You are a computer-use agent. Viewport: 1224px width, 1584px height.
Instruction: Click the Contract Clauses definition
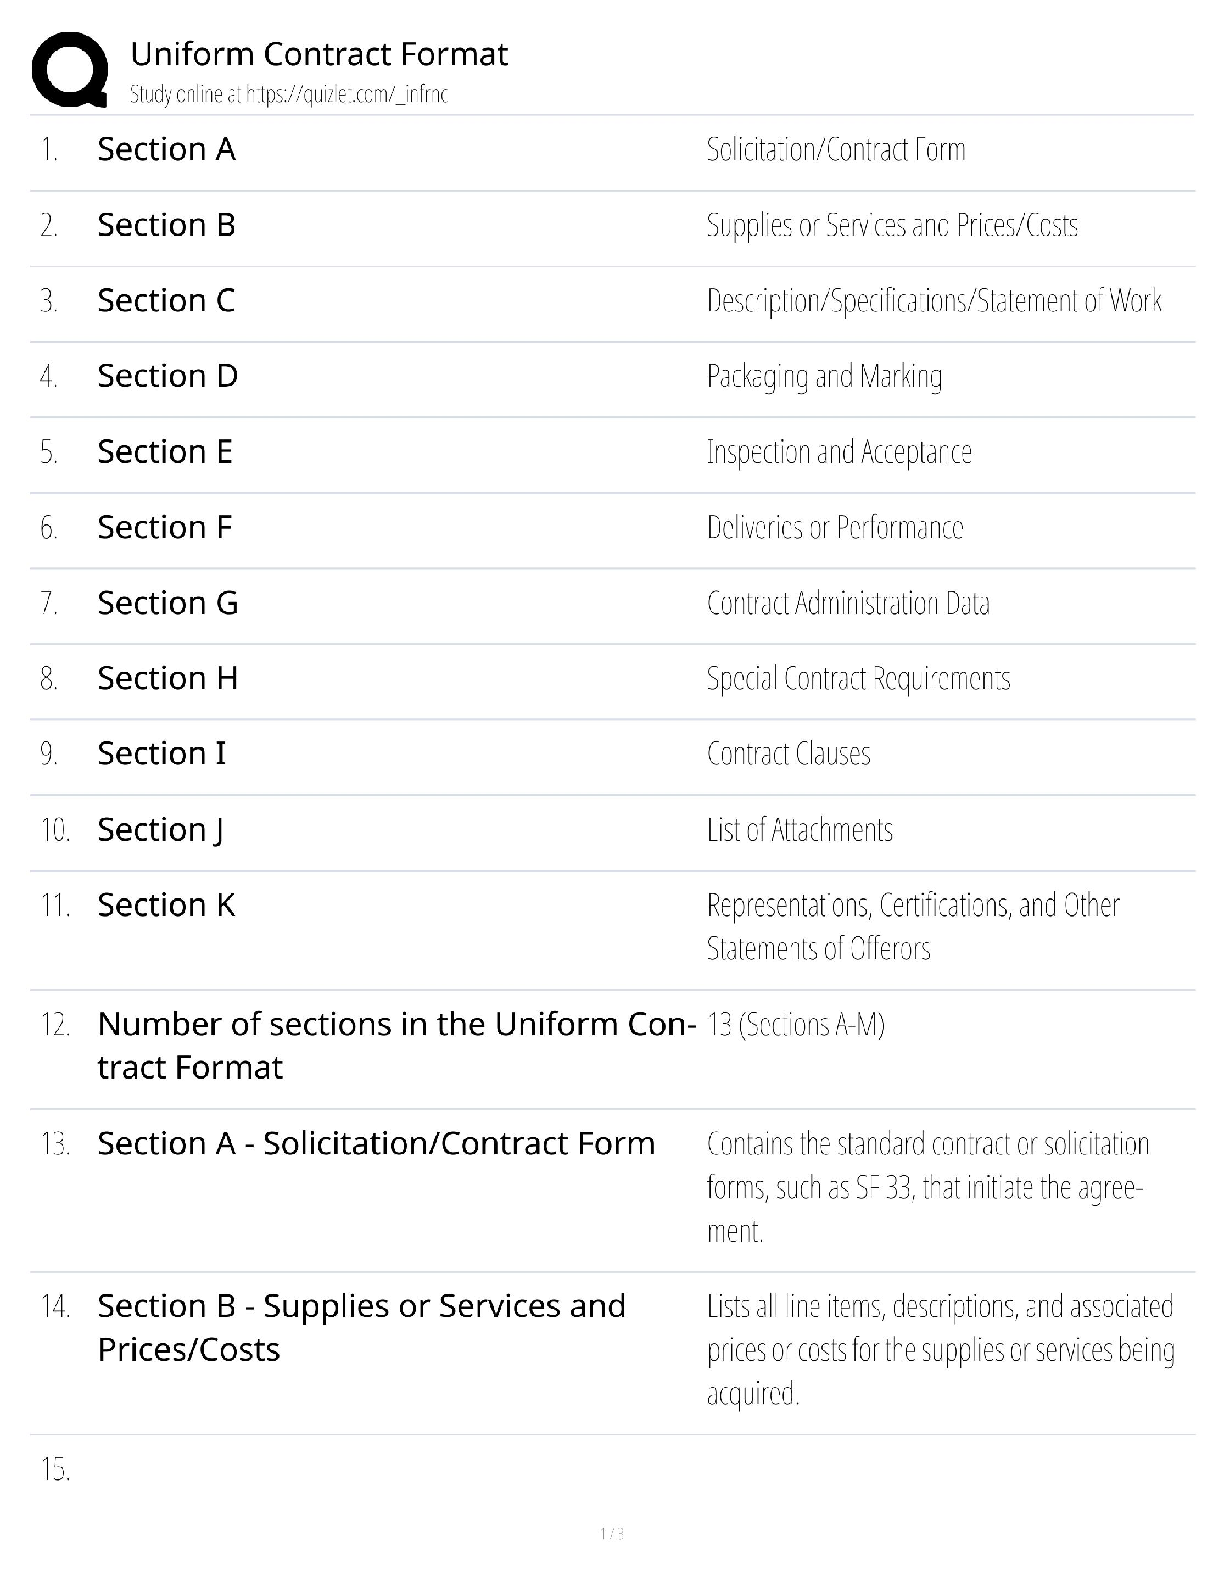point(788,754)
